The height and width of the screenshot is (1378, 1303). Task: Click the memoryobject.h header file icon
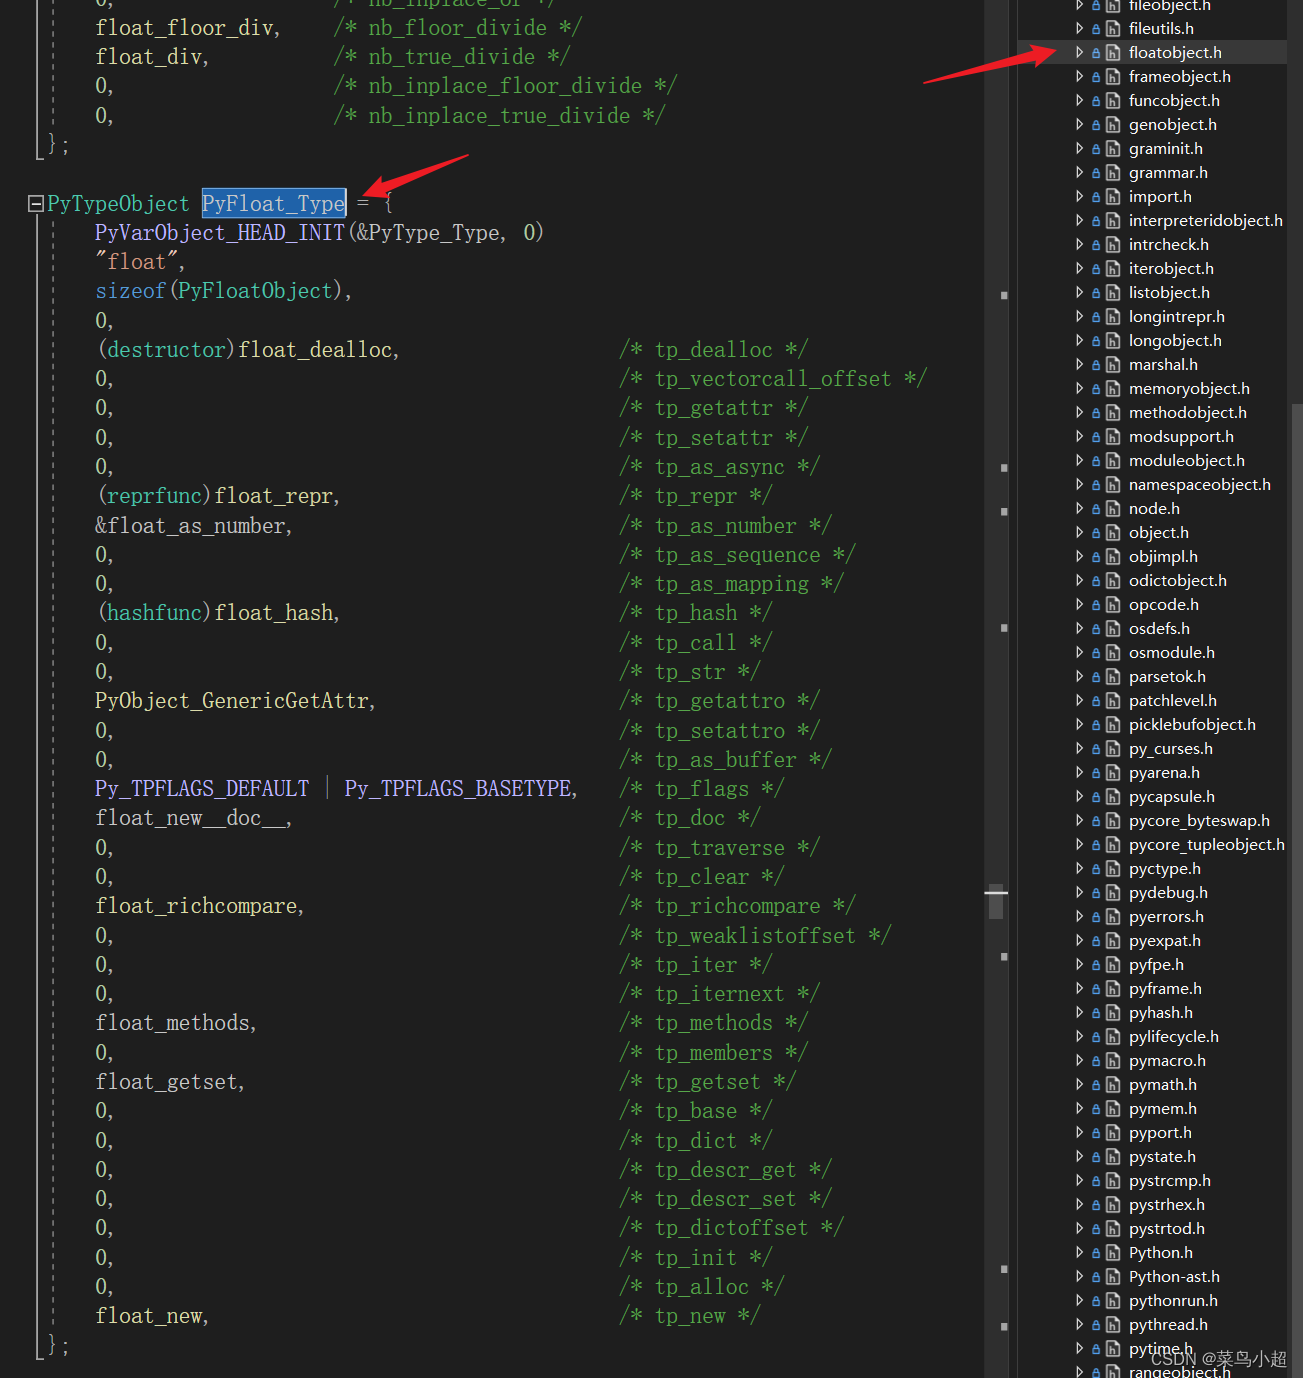coord(1113,388)
